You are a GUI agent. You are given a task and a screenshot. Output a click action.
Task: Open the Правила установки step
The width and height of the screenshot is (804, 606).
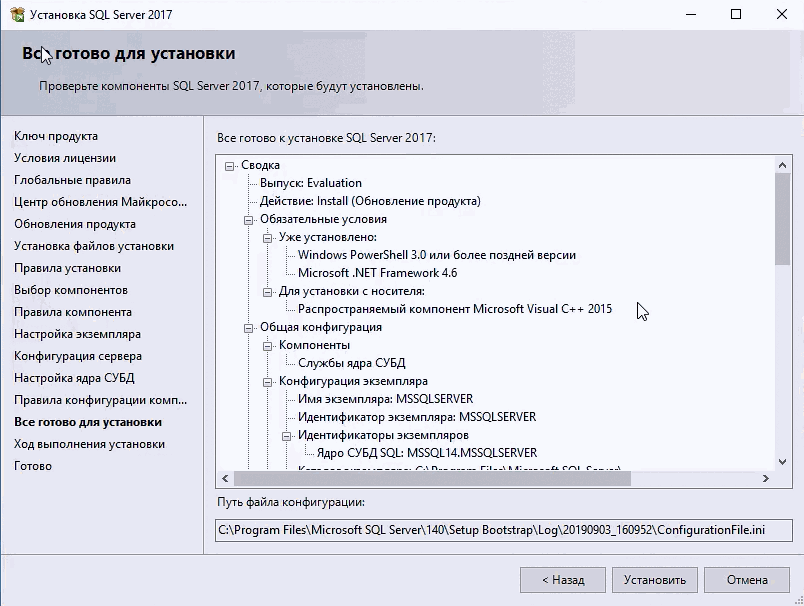coord(68,268)
